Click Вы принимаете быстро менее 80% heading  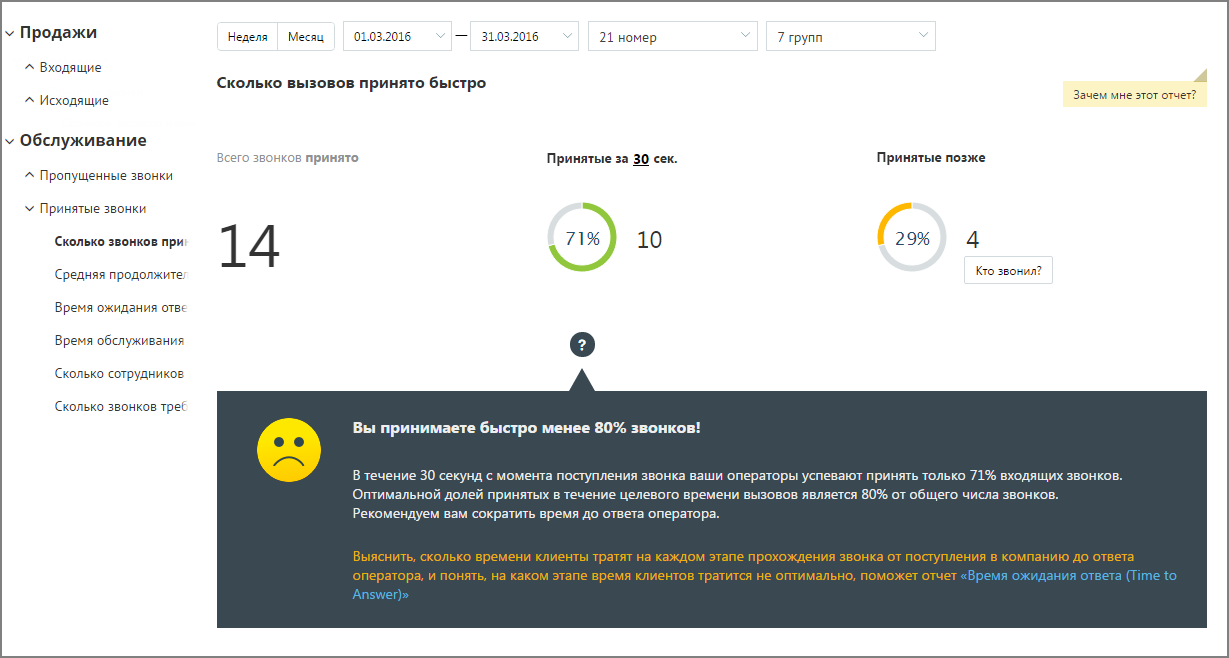(x=527, y=427)
